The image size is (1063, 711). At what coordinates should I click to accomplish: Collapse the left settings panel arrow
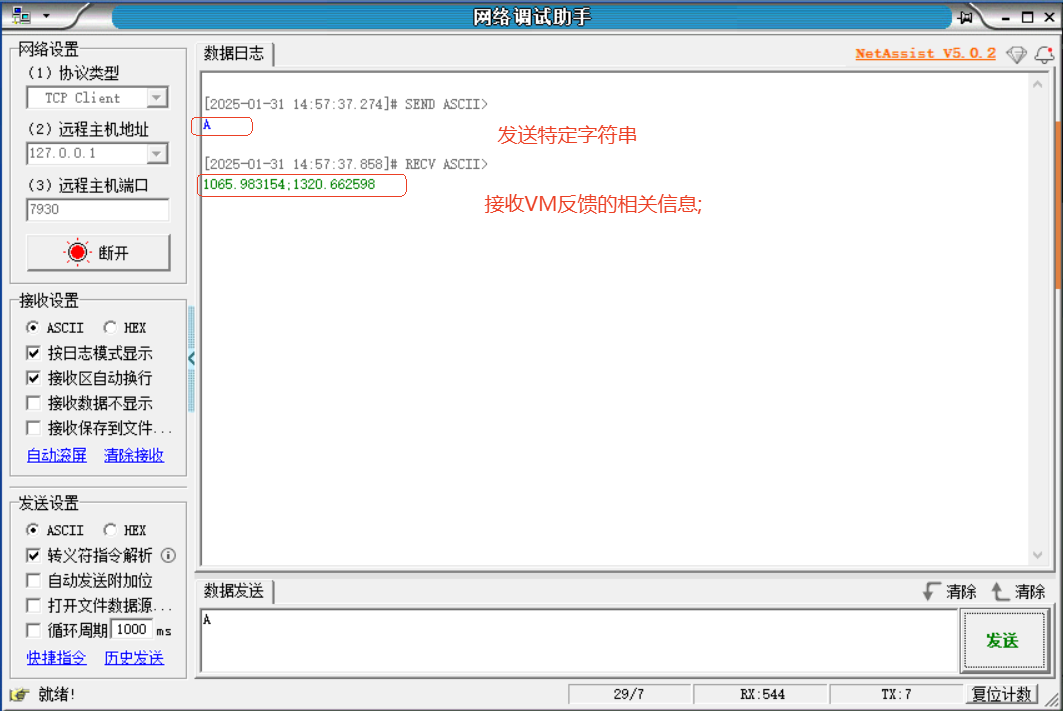pos(191,359)
